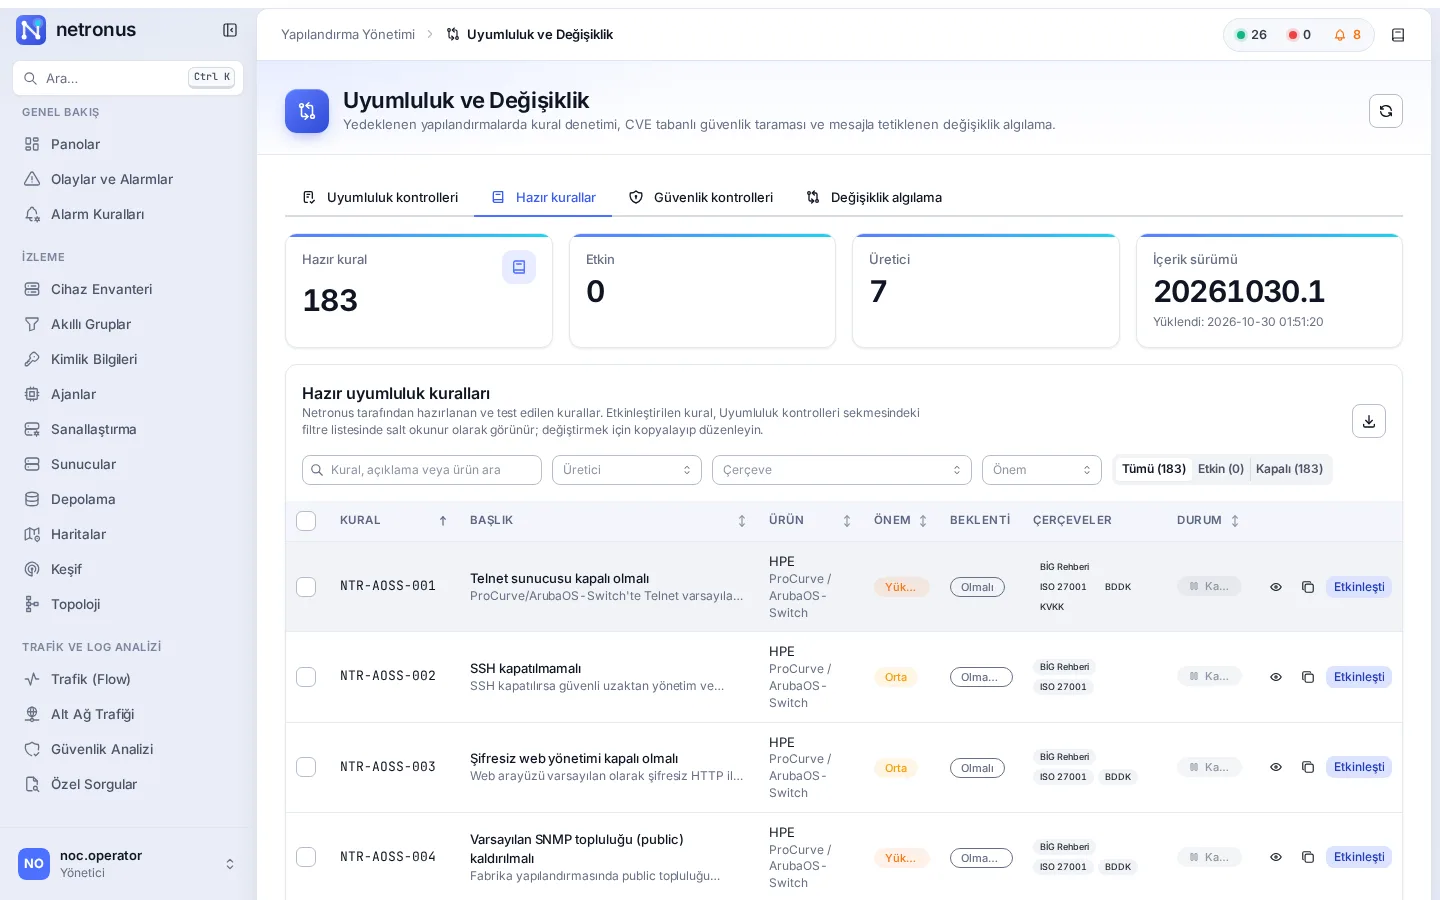Image resolution: width=1440 pixels, height=900 pixels.
Task: Collapse the sidebar with the panel icon
Action: [x=230, y=30]
